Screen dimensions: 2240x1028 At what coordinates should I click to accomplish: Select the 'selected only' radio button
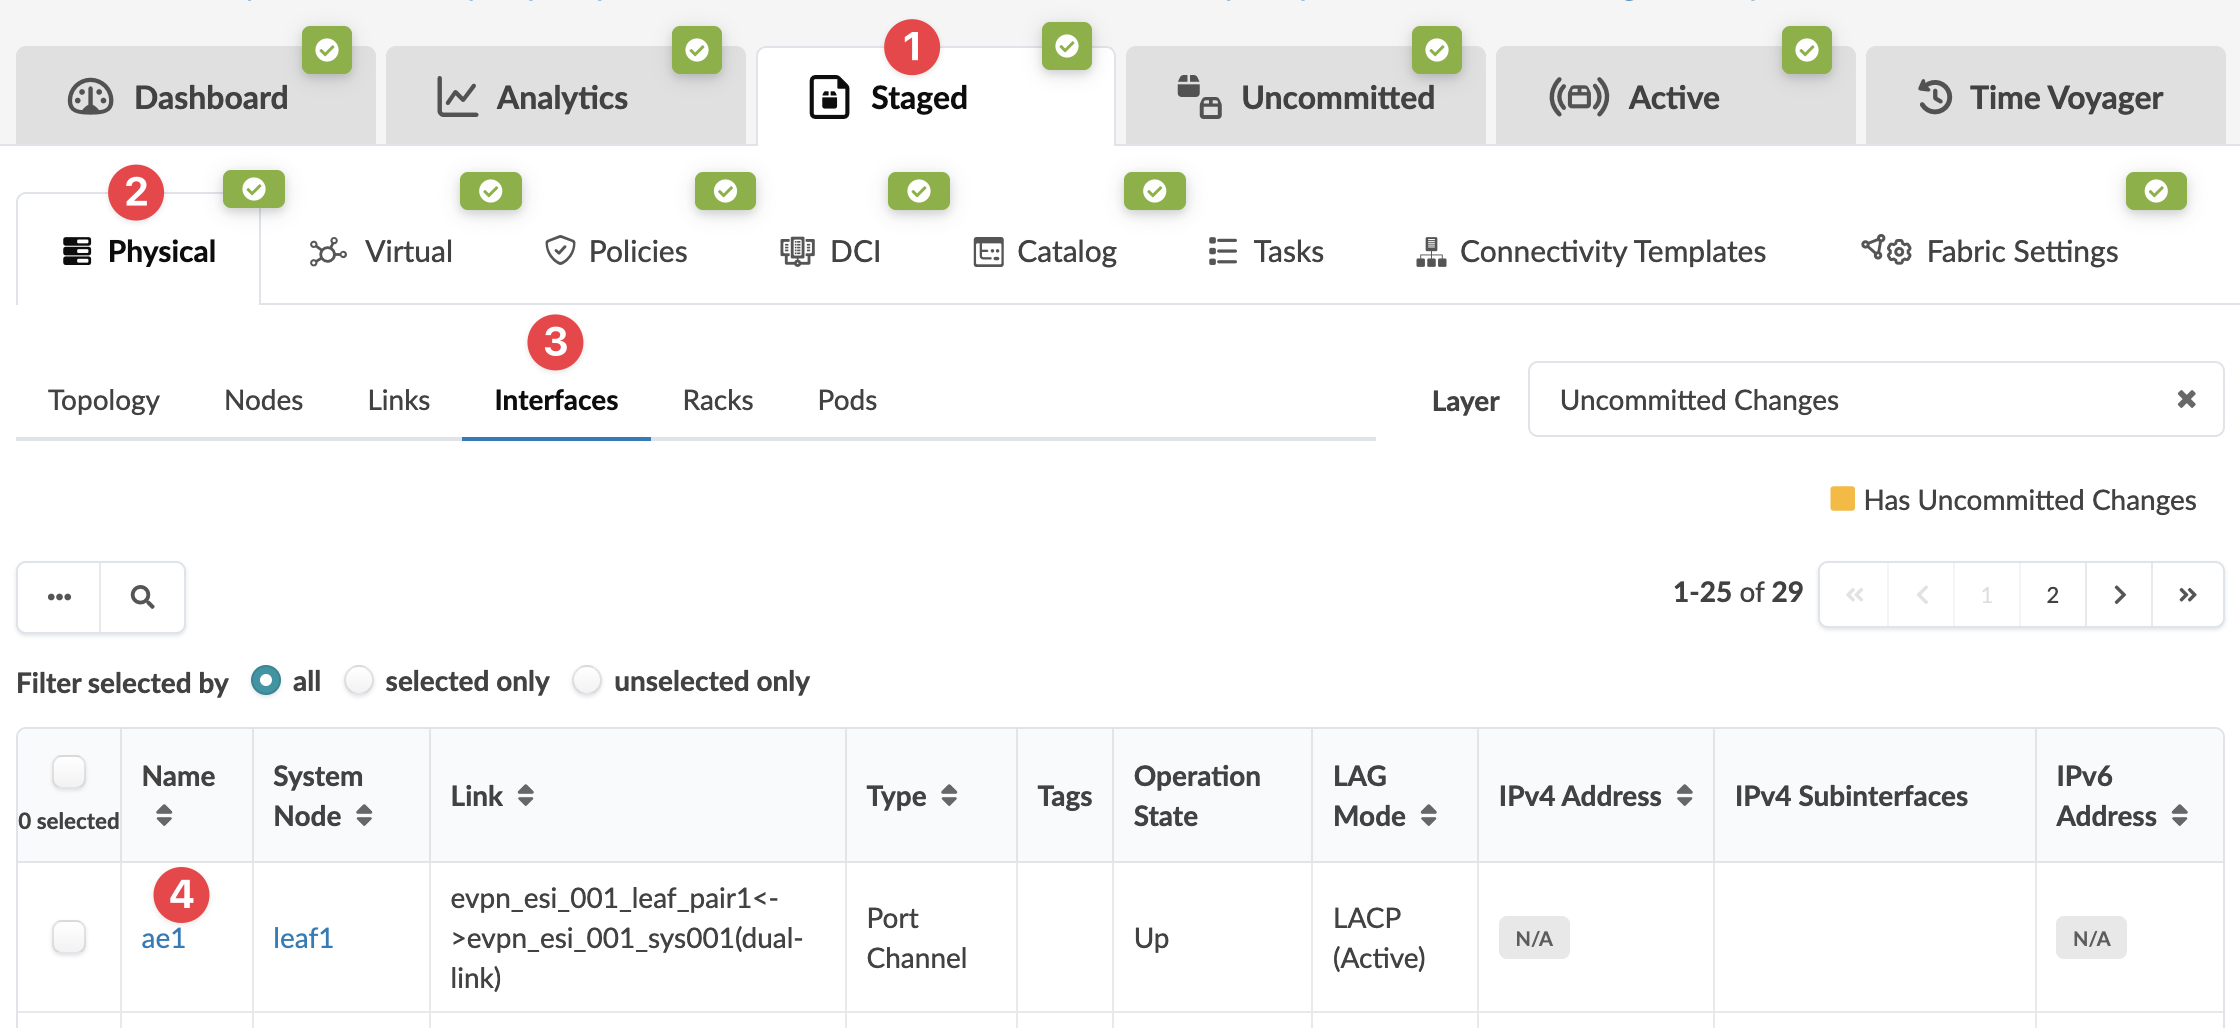pos(359,681)
